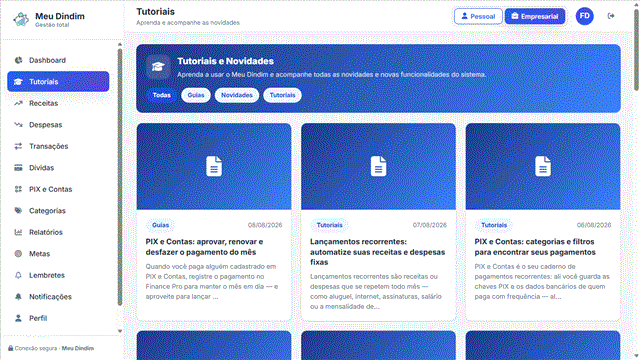Click the logout icon in the header
The image size is (640, 360).
point(611,16)
